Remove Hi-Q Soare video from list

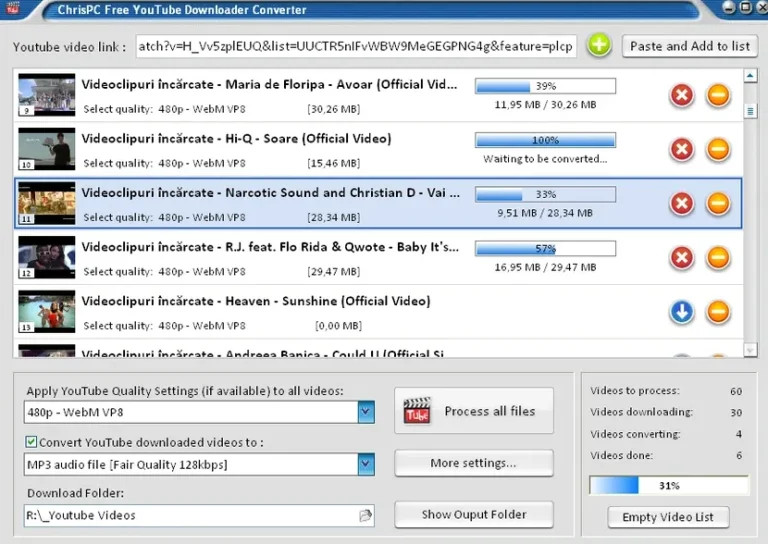pyautogui.click(x=718, y=149)
